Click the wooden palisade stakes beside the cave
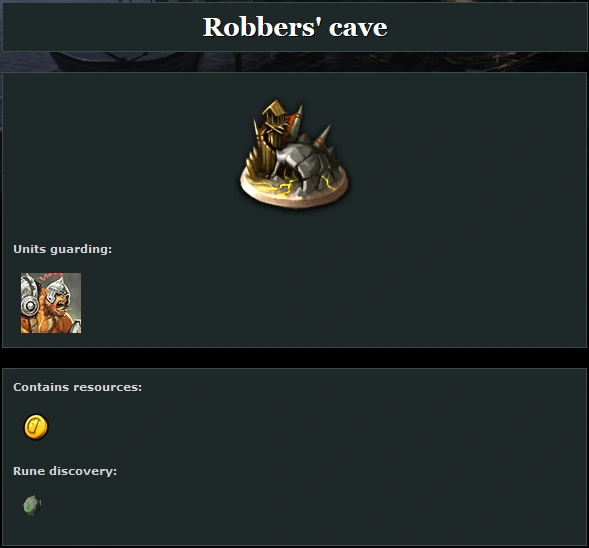This screenshot has height=548, width=589. click(x=261, y=158)
